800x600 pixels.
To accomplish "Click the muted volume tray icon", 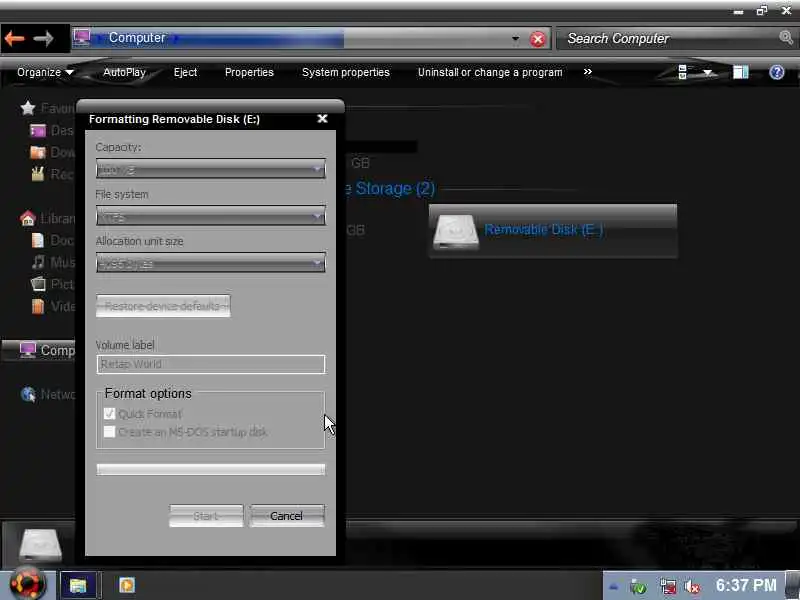I will click(692, 587).
